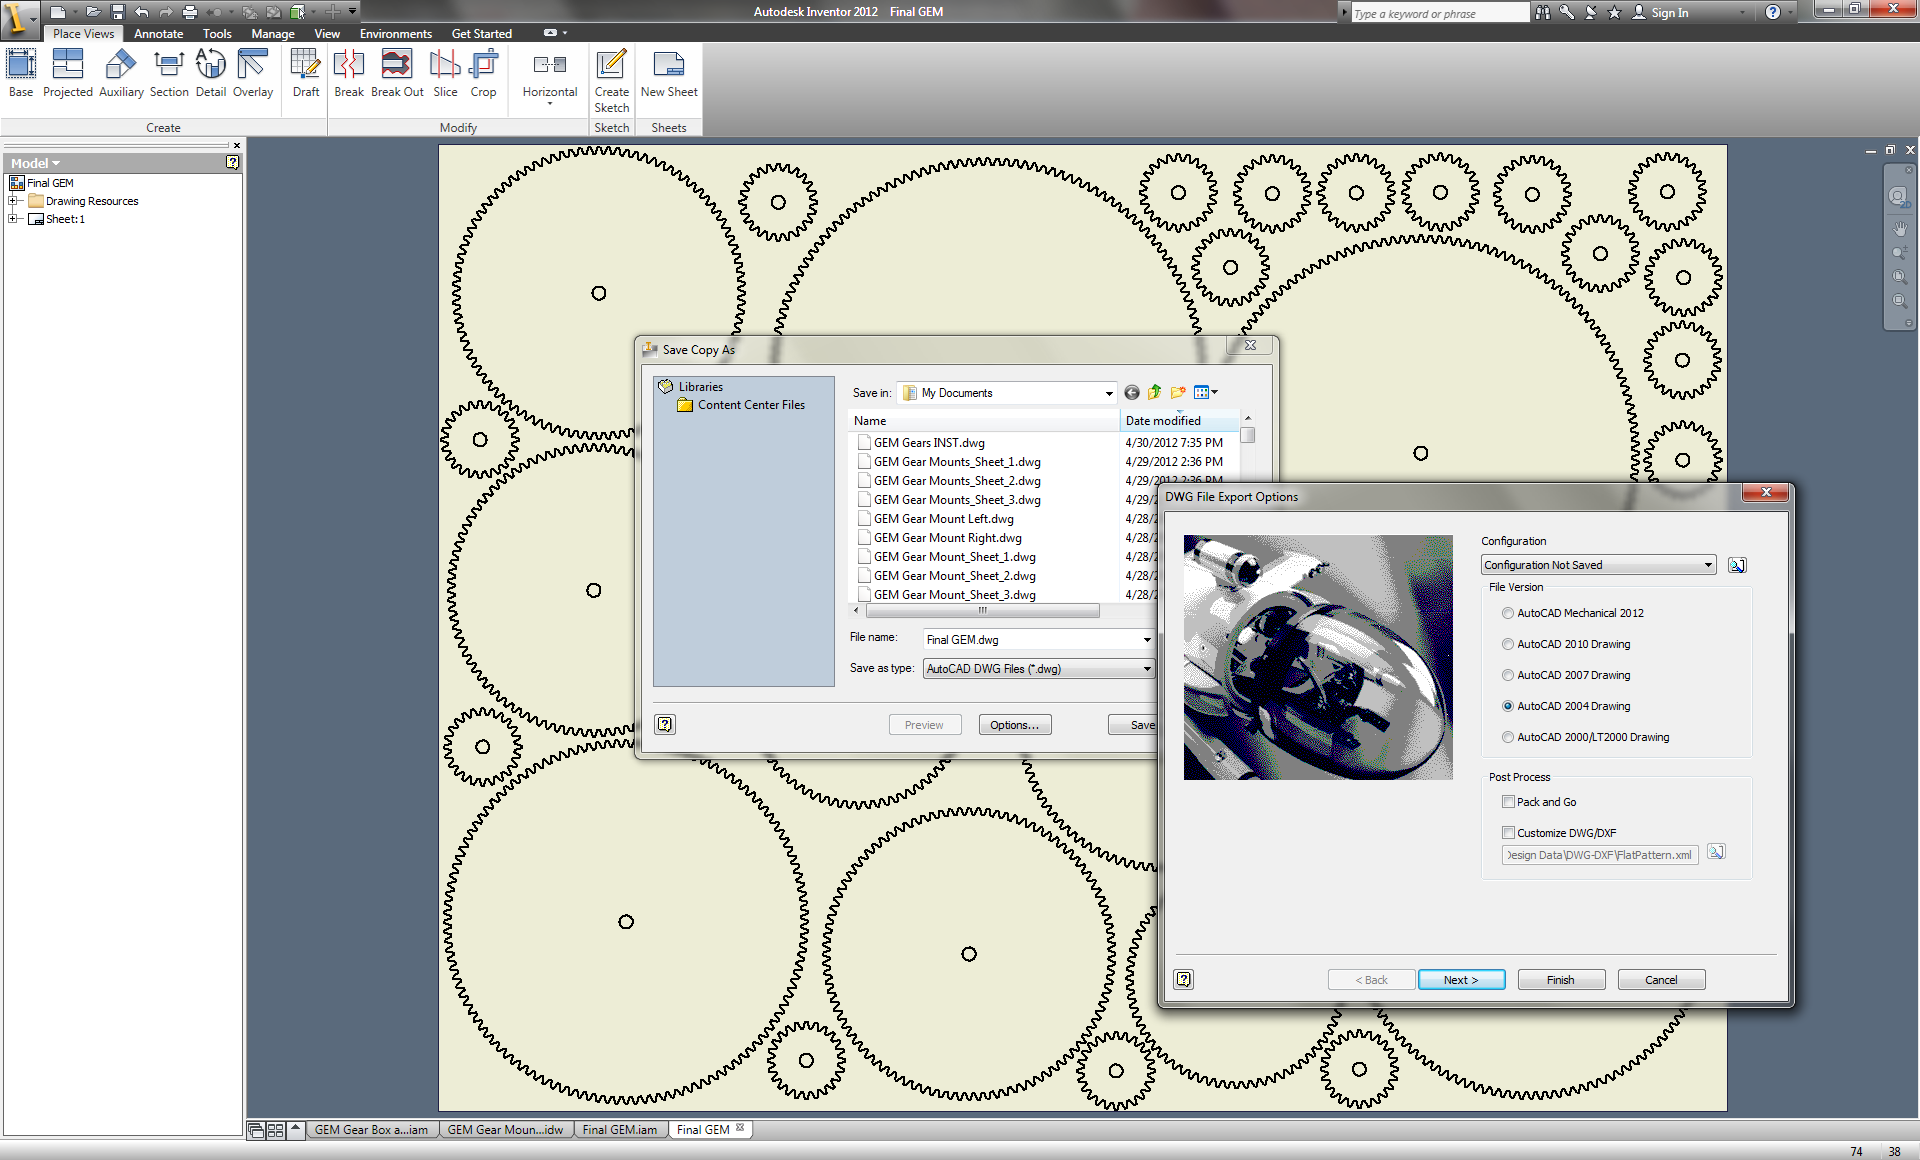1920x1160 pixels.
Task: Click the horizontal scrollbar in file list
Action: [x=982, y=610]
